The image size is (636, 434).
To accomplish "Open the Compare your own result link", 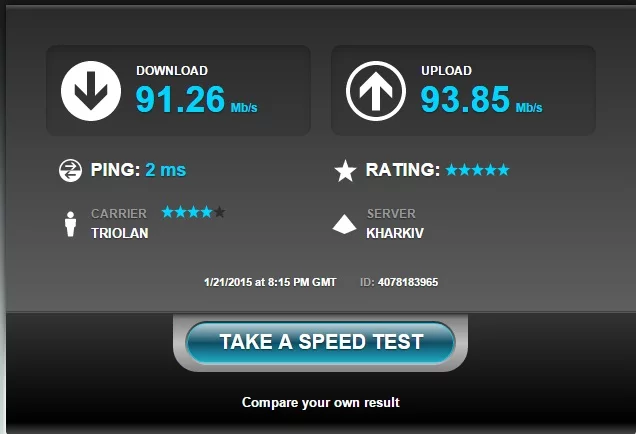I will pos(321,402).
